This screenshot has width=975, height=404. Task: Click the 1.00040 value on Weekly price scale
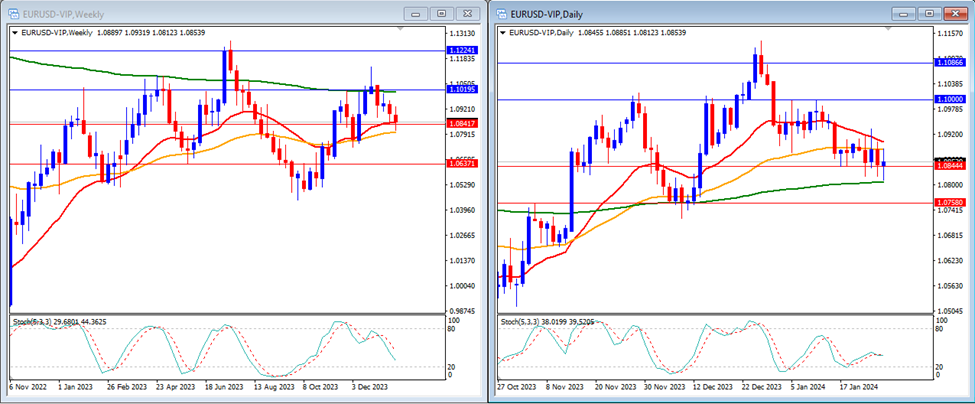461,286
